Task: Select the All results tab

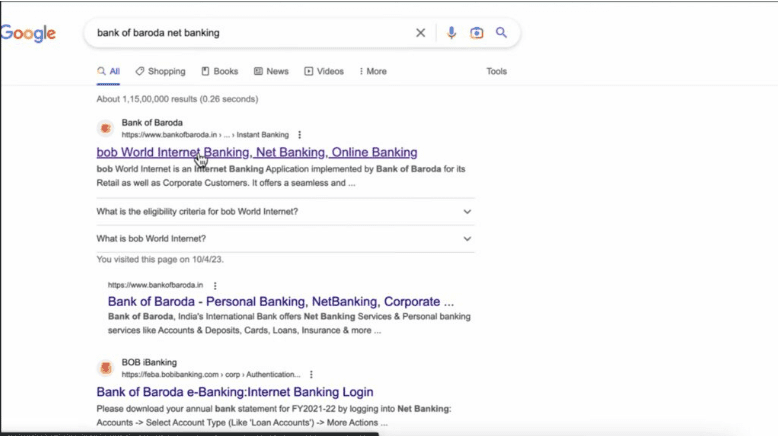Action: click(x=109, y=71)
